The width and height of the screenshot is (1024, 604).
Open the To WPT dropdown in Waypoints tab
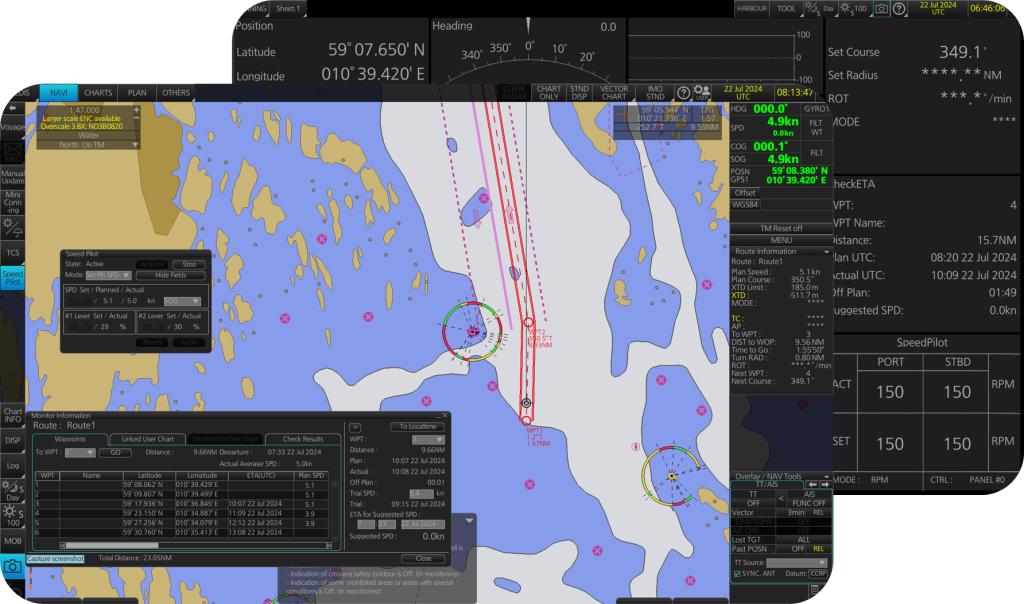[80, 453]
